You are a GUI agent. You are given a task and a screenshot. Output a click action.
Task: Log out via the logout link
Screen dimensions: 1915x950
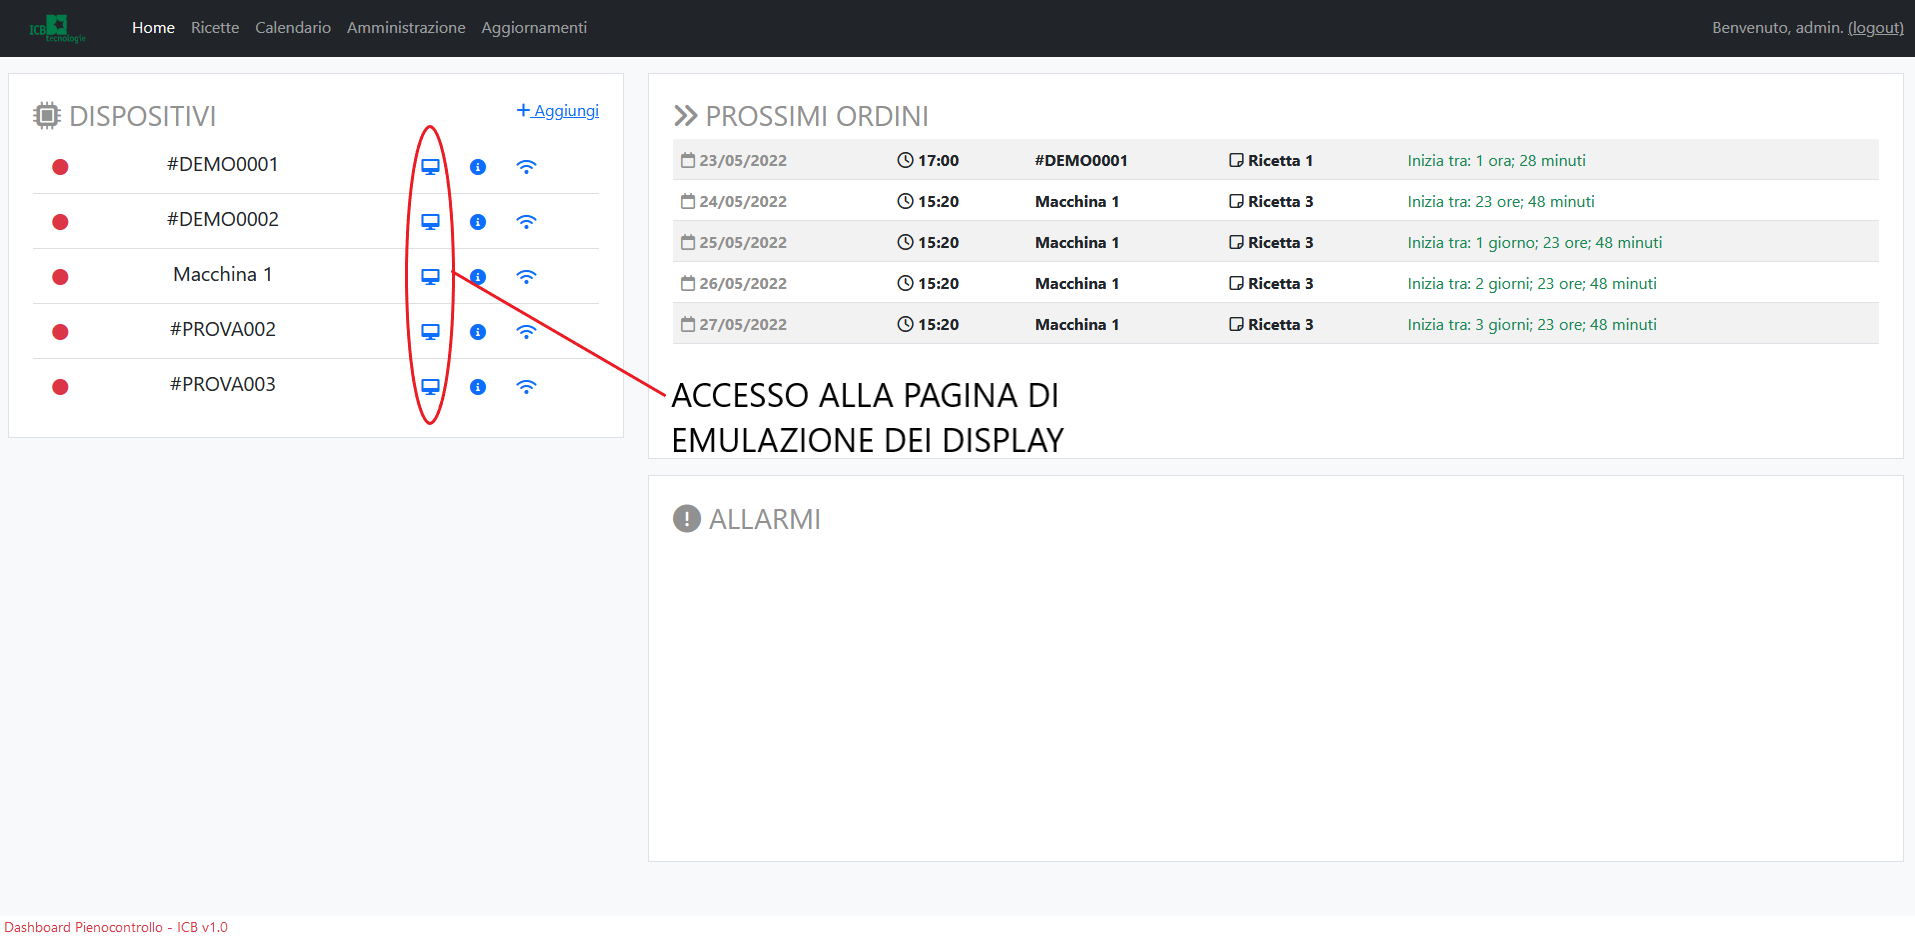[1875, 28]
